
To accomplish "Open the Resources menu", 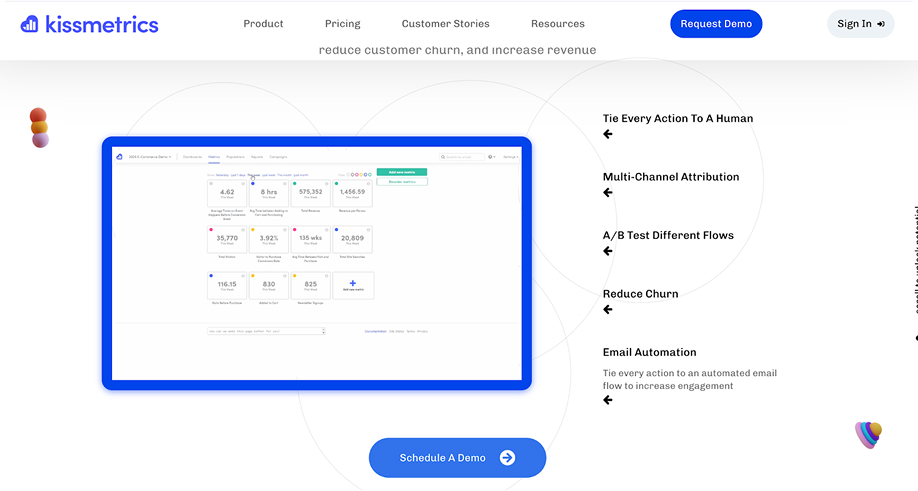I will [557, 24].
